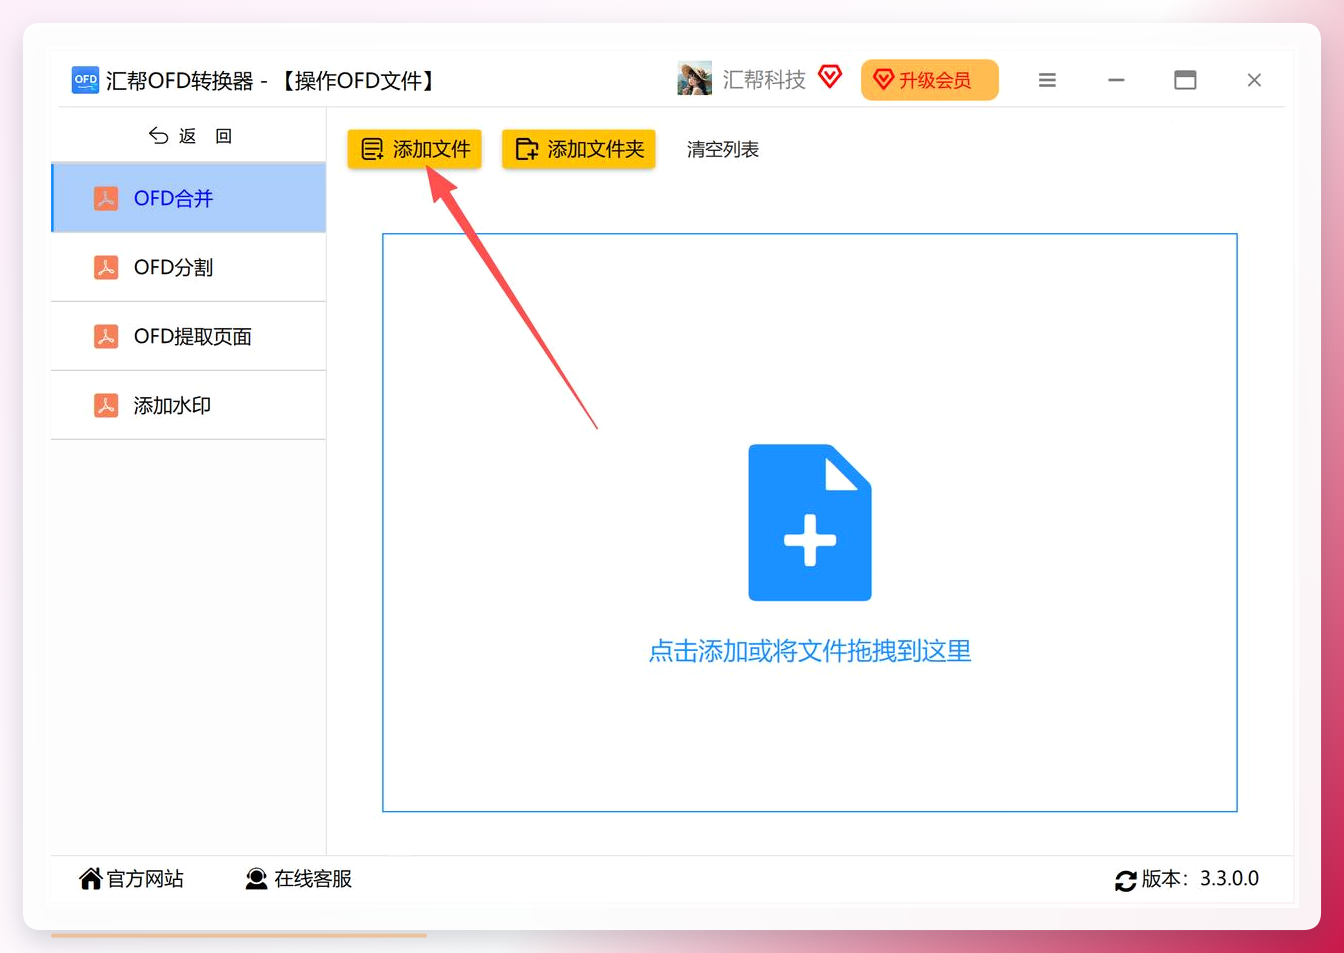Click the OFD分割 item icon
Viewport: 1344px width, 953px height.
click(106, 267)
